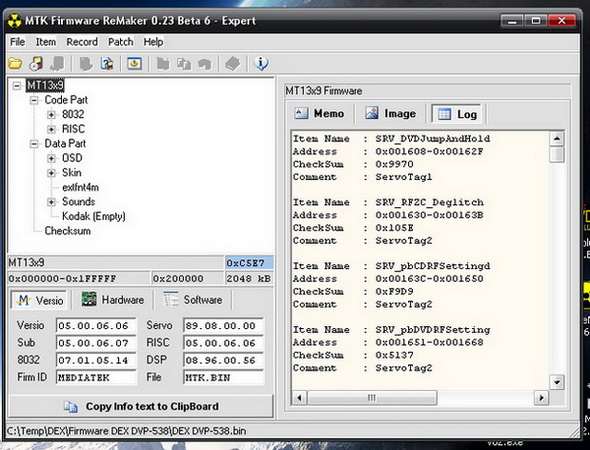Click the radiation app icon in the title bar
This screenshot has width=590, height=450.
14,21
